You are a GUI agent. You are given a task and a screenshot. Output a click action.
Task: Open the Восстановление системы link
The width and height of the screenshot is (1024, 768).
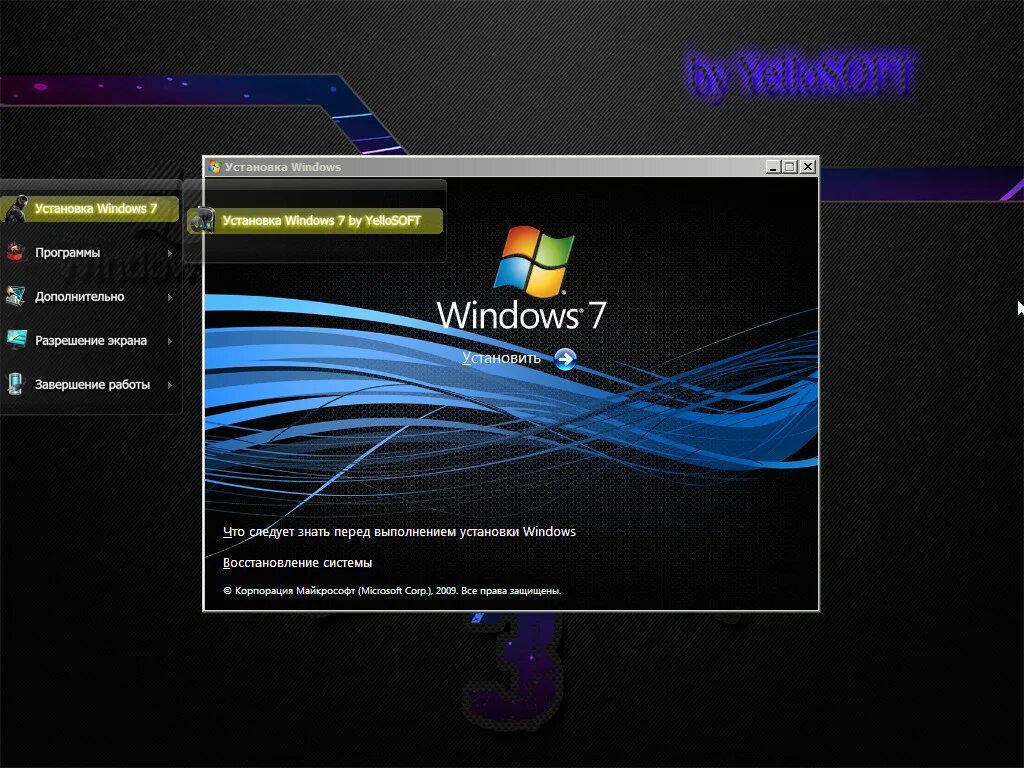297,562
